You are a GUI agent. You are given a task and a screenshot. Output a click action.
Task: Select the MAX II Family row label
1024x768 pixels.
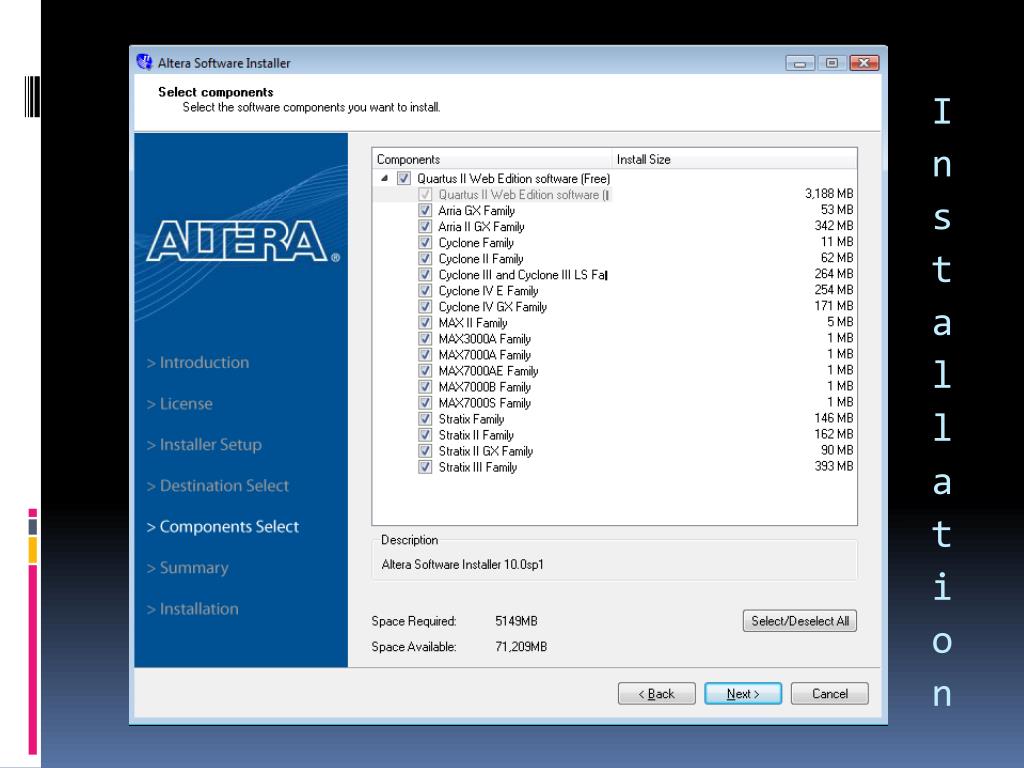coord(473,323)
